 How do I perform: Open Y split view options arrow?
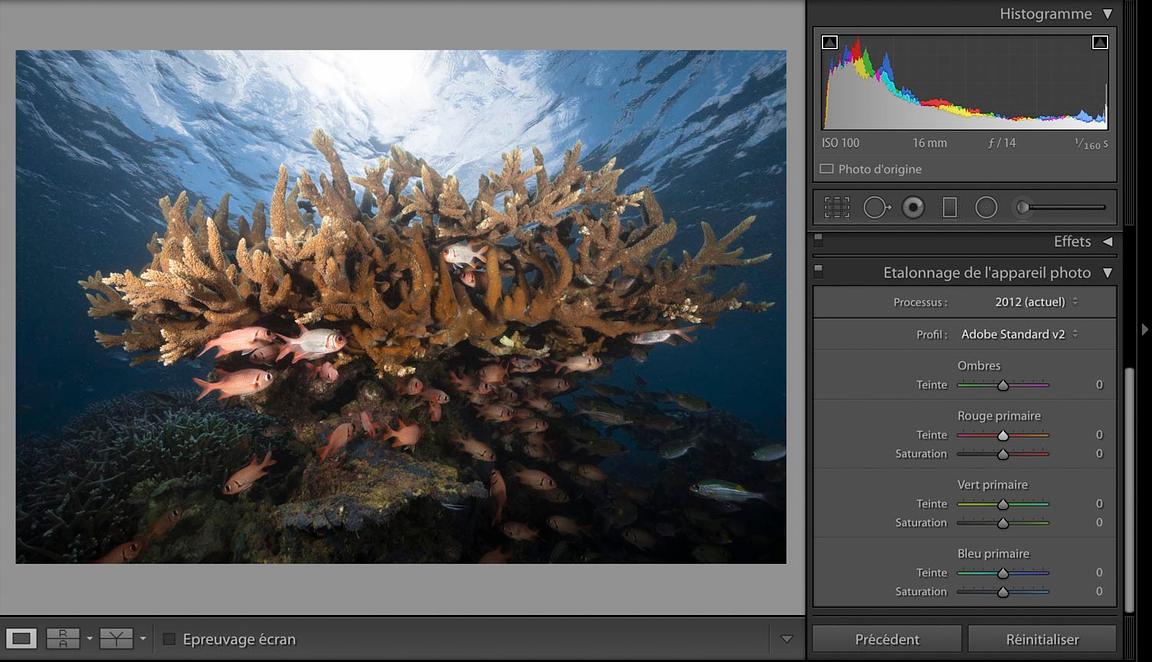click(x=143, y=638)
